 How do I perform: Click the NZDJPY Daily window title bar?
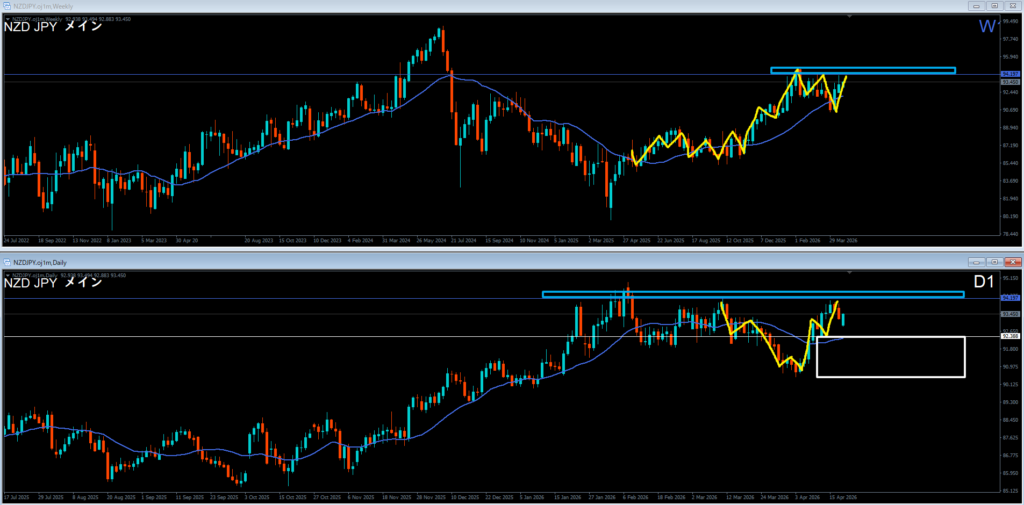coord(400,260)
